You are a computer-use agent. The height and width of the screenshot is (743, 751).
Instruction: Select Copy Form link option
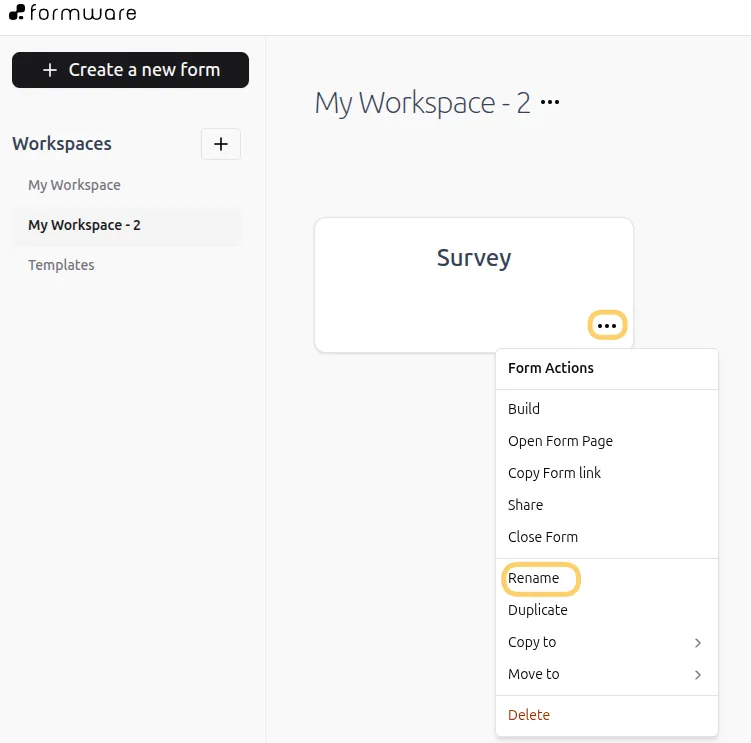pos(554,473)
